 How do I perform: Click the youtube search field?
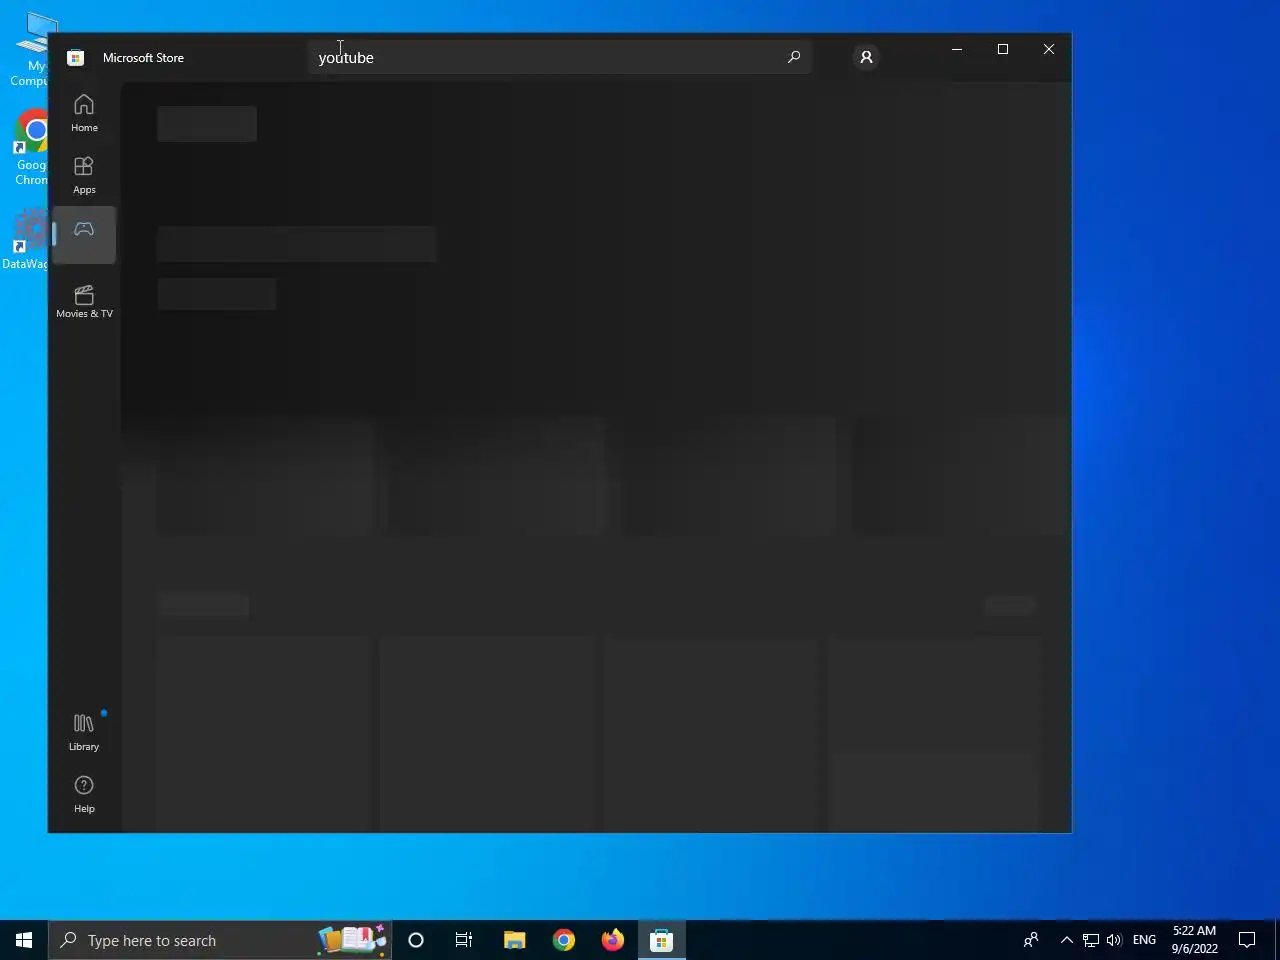click(560, 57)
